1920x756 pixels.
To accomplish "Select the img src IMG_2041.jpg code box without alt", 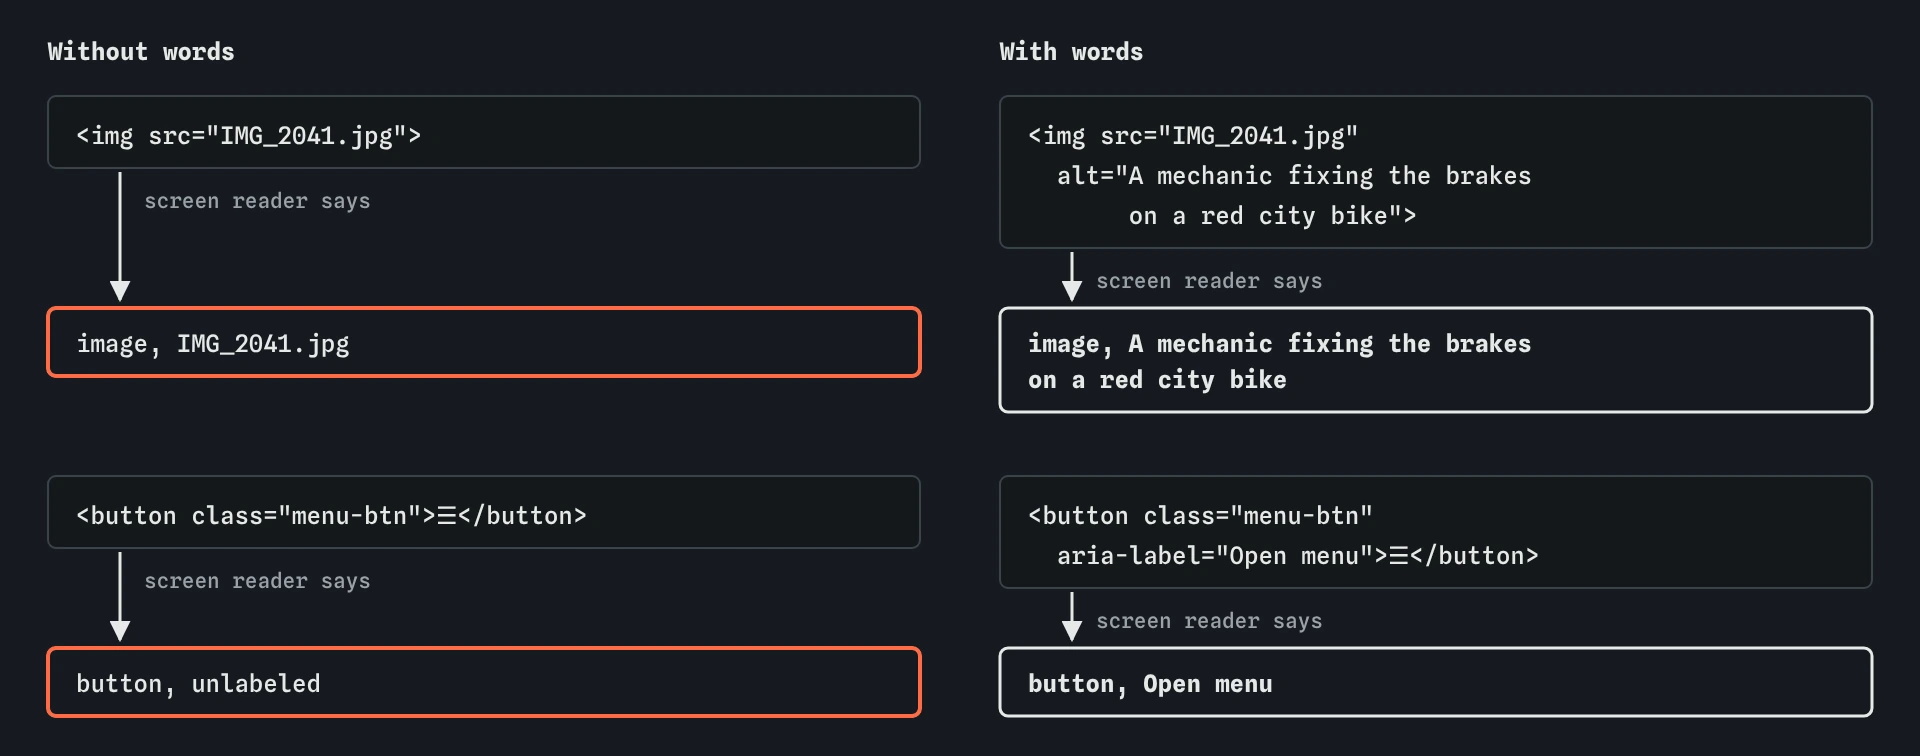I will [x=484, y=132].
